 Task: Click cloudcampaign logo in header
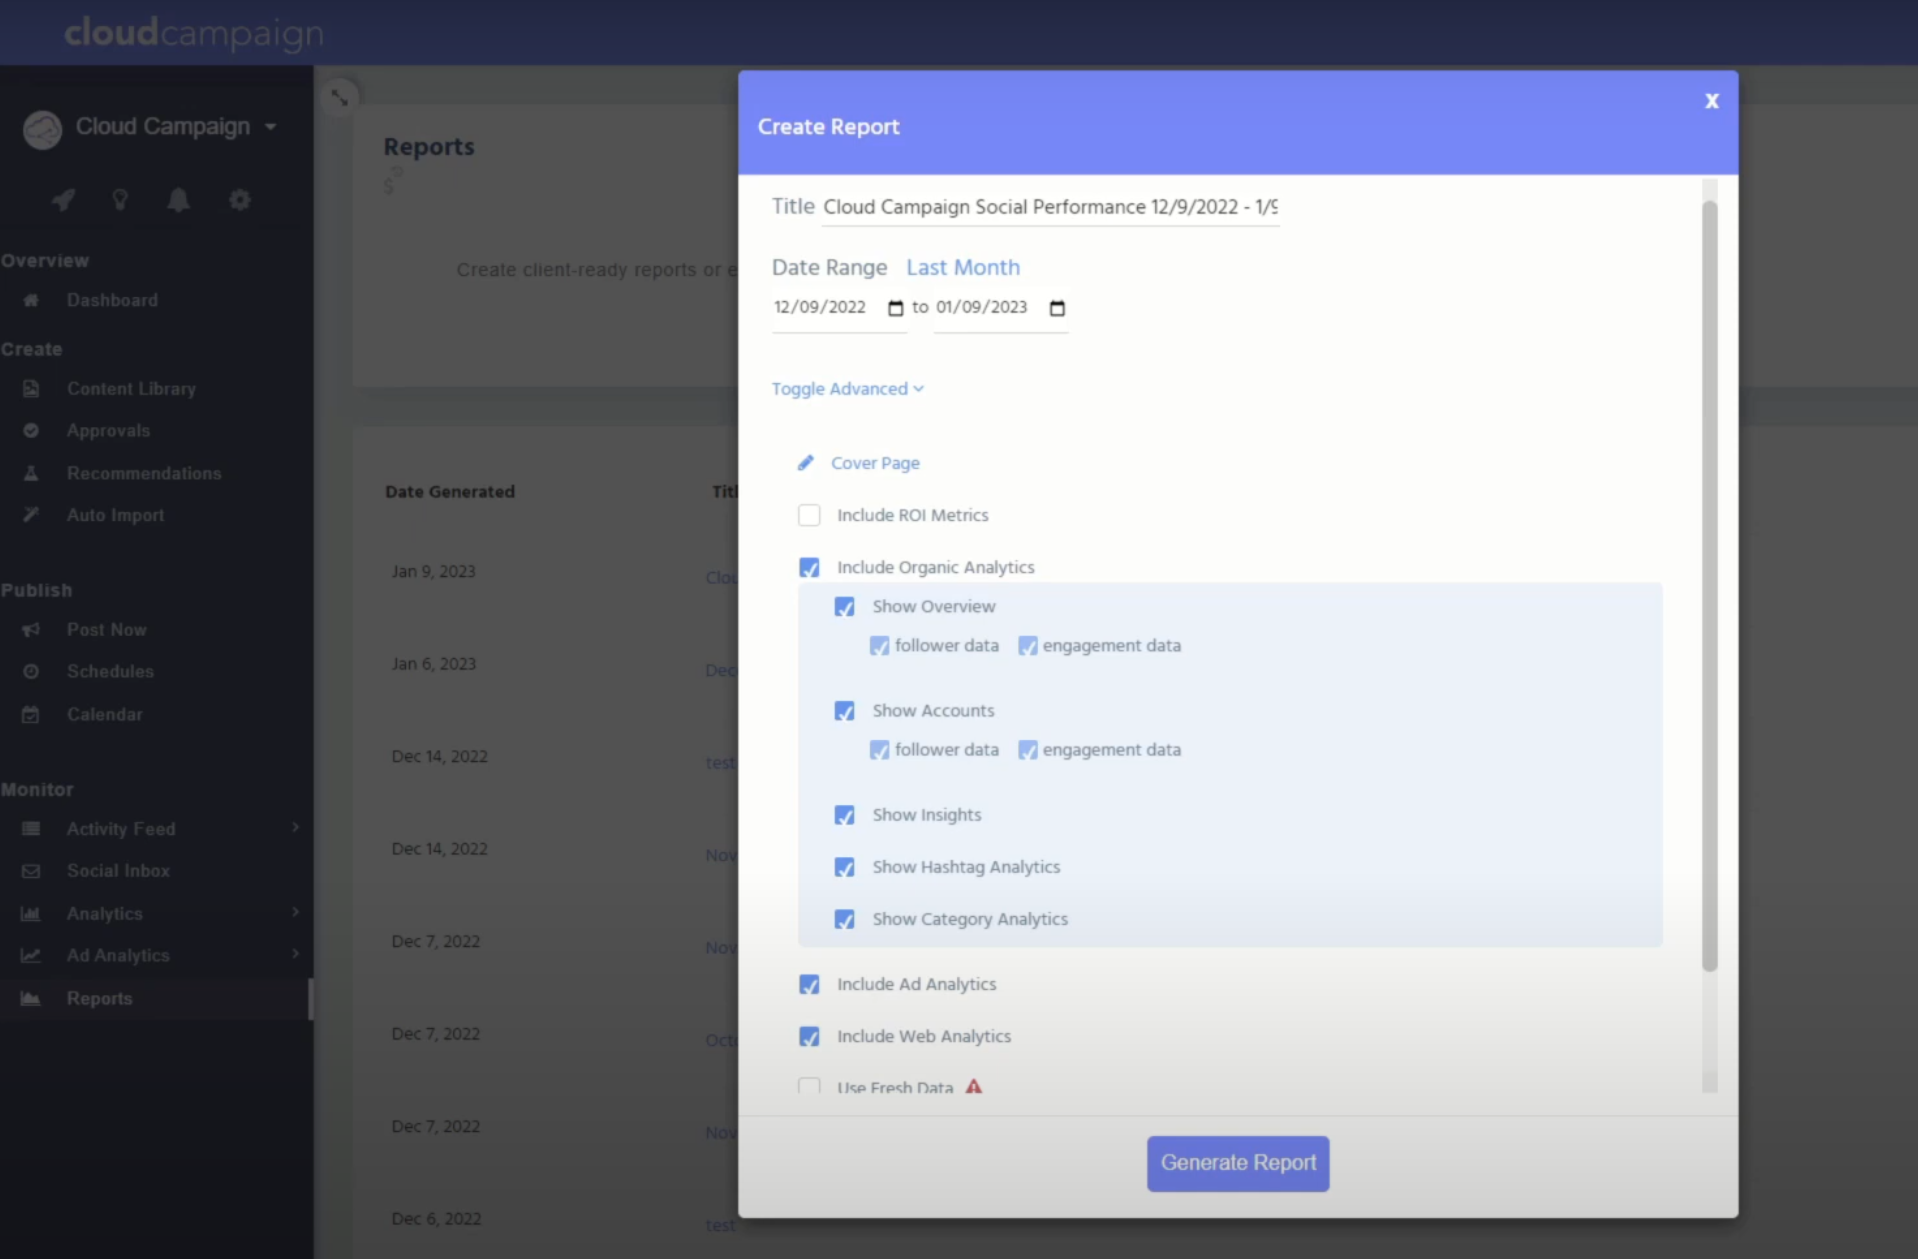[x=194, y=33]
